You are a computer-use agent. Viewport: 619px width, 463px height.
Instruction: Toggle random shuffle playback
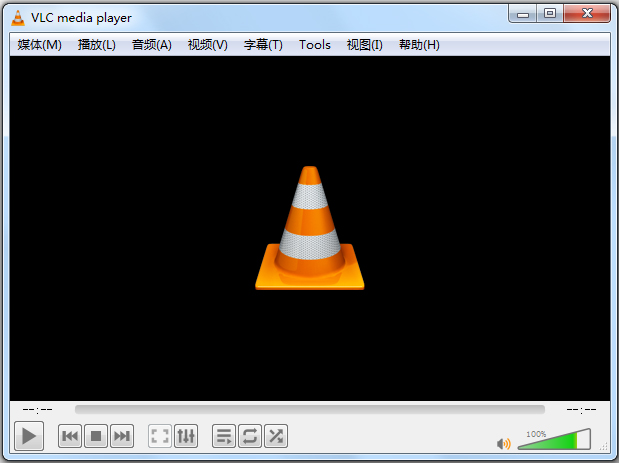pos(276,436)
